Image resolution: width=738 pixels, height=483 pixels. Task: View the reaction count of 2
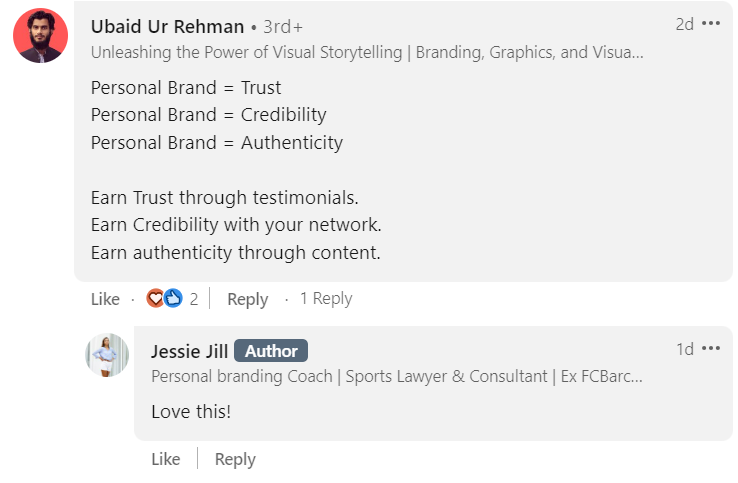pyautogui.click(x=194, y=298)
